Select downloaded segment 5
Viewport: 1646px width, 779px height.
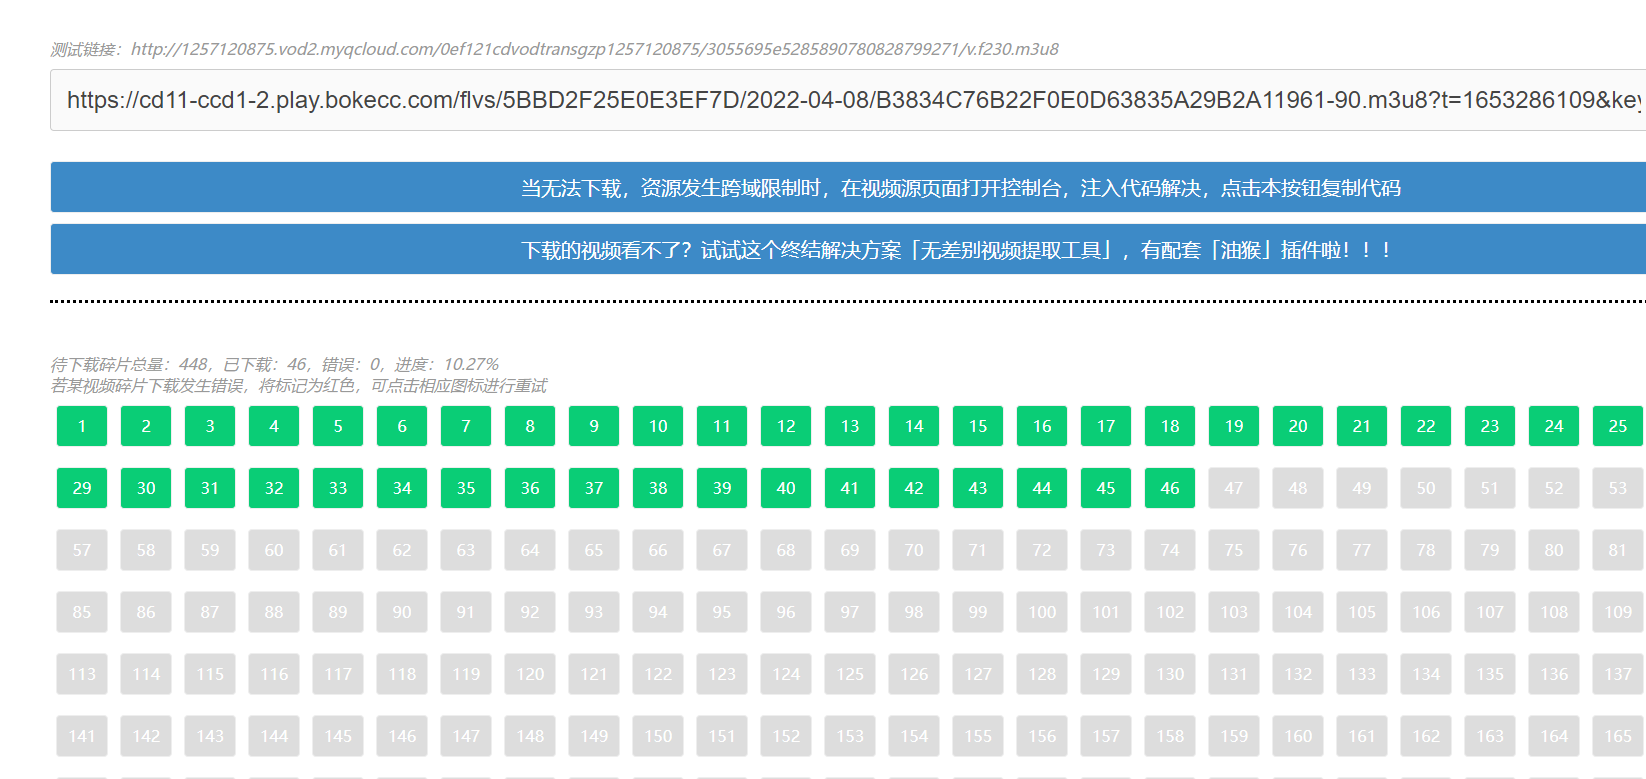click(338, 426)
